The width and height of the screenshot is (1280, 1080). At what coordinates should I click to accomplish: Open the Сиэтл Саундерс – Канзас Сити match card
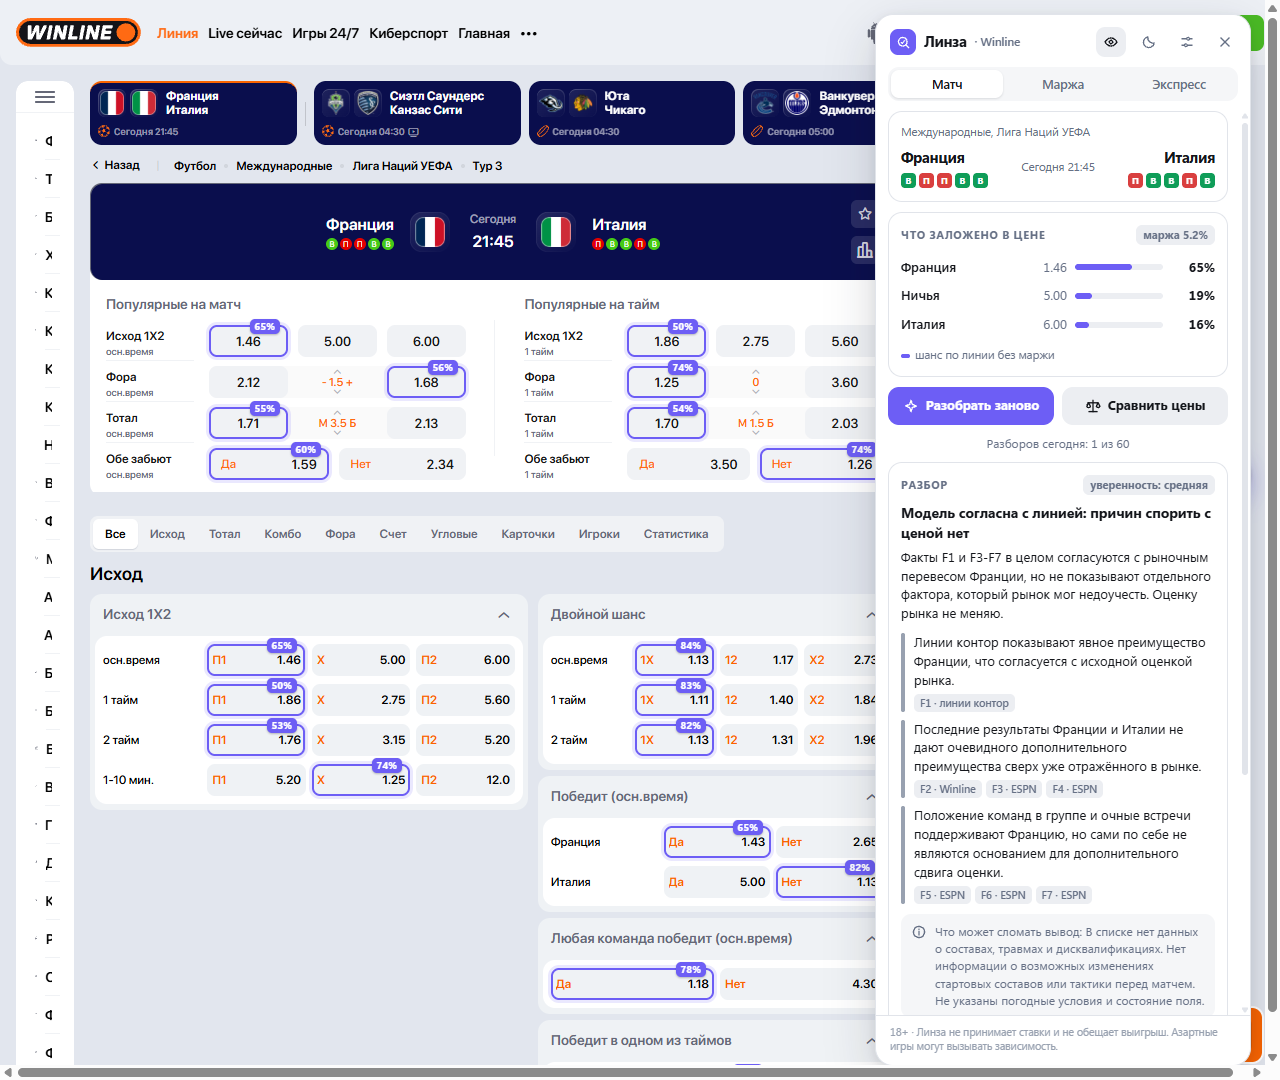[417, 113]
